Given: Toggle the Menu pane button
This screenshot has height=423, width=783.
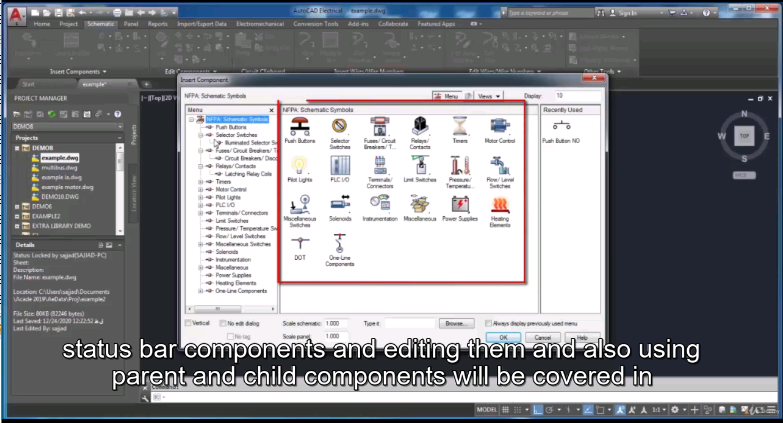Looking at the screenshot, I should [x=446, y=96].
